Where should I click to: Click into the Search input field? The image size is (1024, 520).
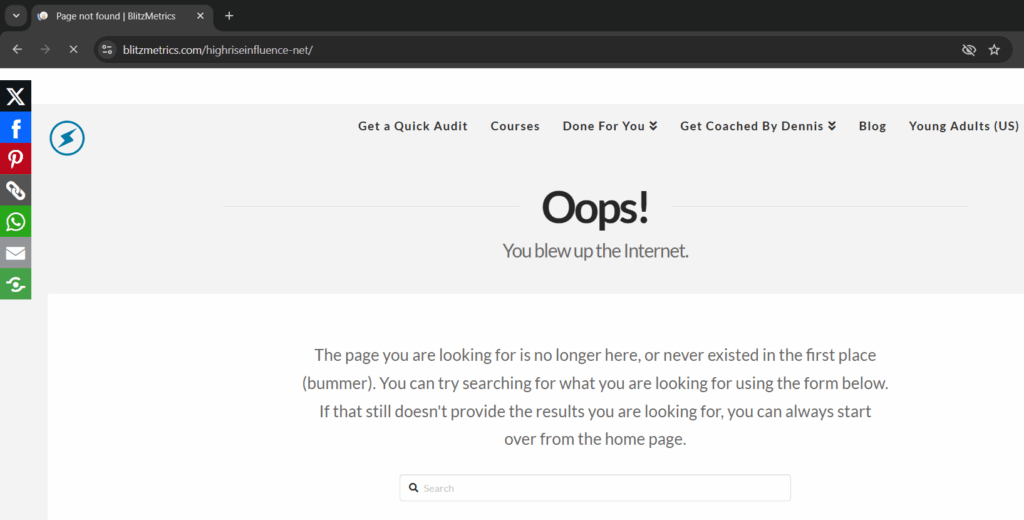coord(600,488)
